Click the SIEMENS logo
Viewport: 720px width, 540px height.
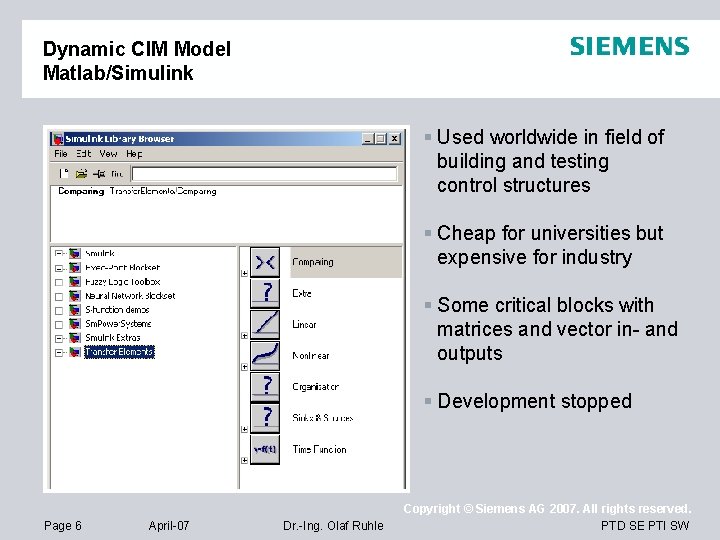tap(630, 47)
